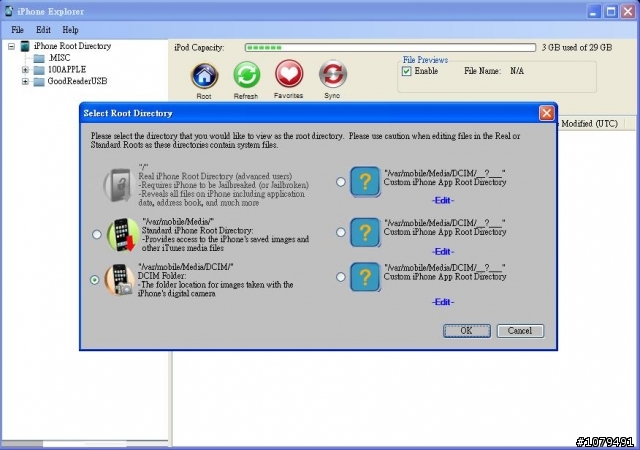
Task: Open the Edit menu
Action: (43, 30)
